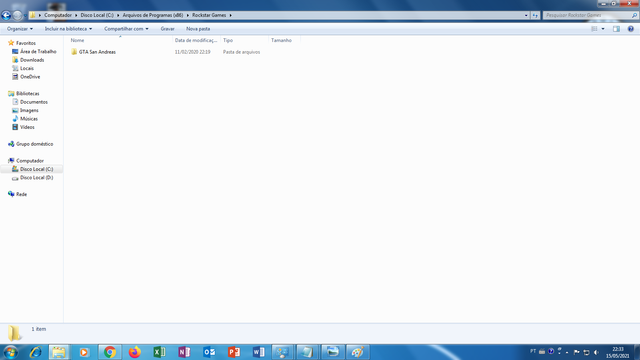Open the Windows Start button
The image size is (640, 360).
[10, 352]
